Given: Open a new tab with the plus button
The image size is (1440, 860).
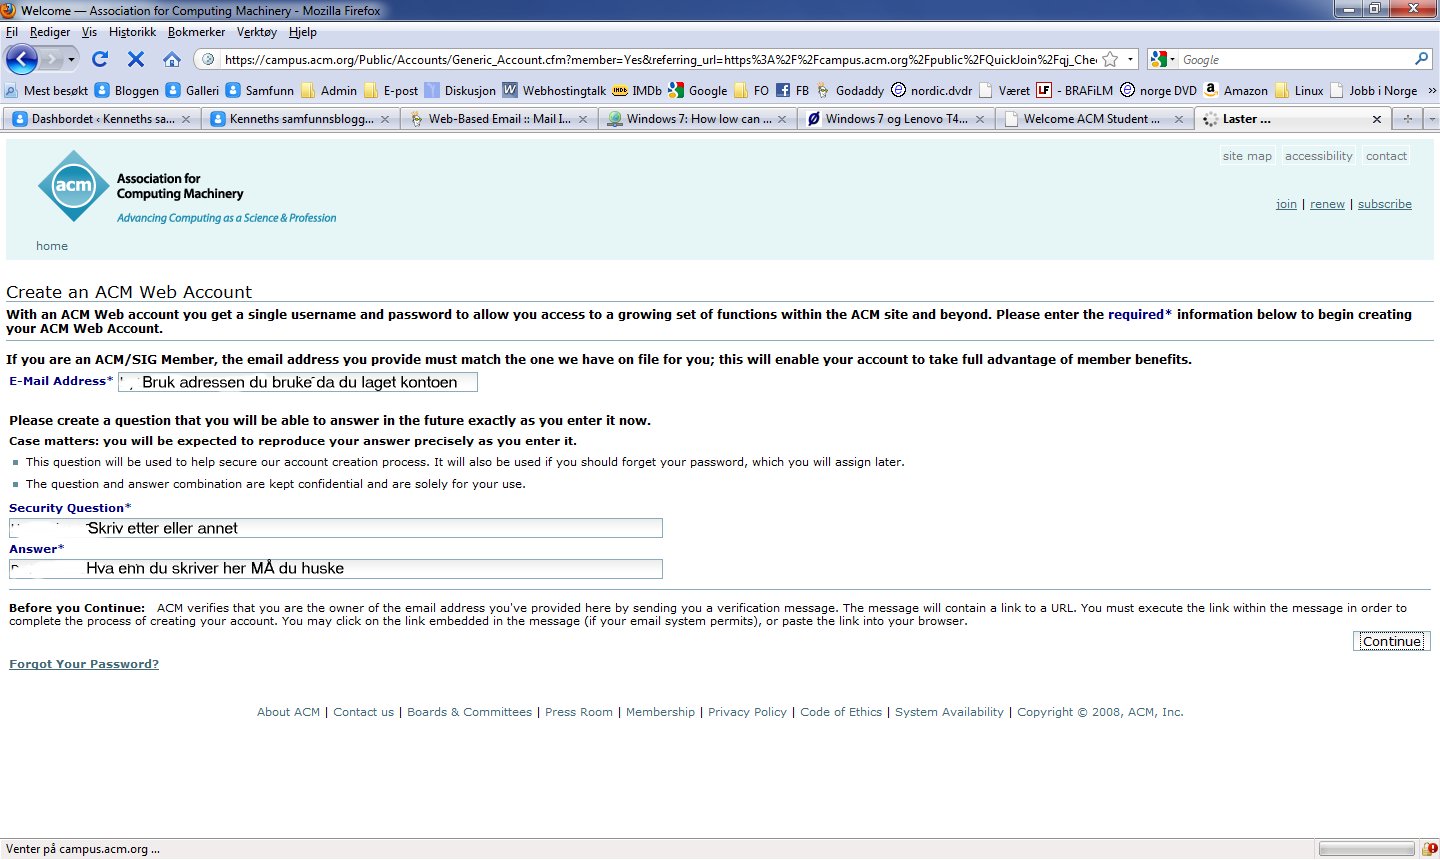Looking at the screenshot, I should (1408, 119).
